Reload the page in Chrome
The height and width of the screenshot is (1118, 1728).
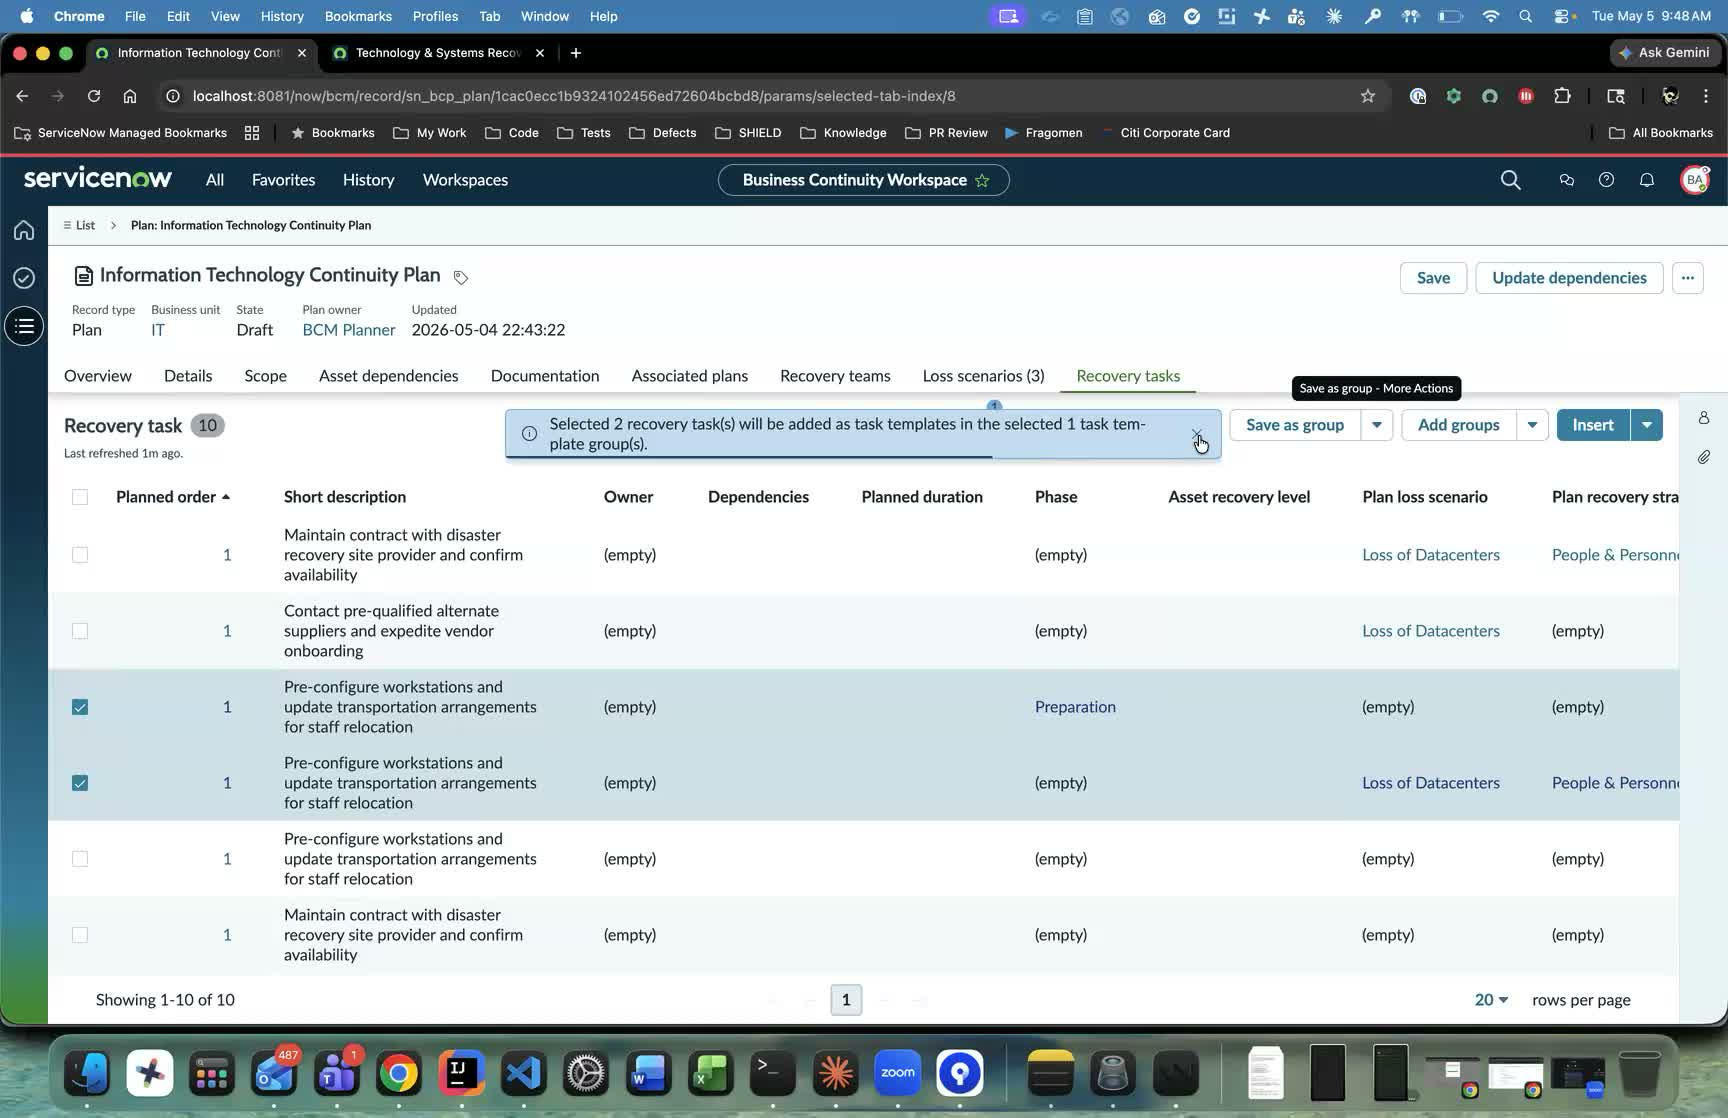94,96
